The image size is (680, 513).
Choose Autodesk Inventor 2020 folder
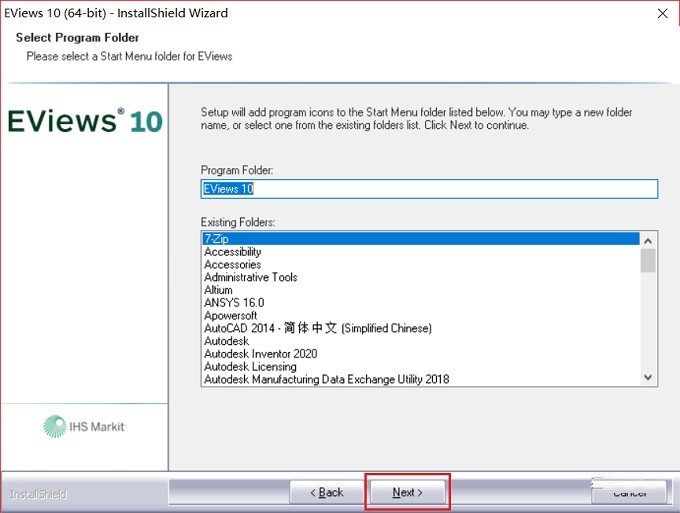pyautogui.click(x=421, y=354)
